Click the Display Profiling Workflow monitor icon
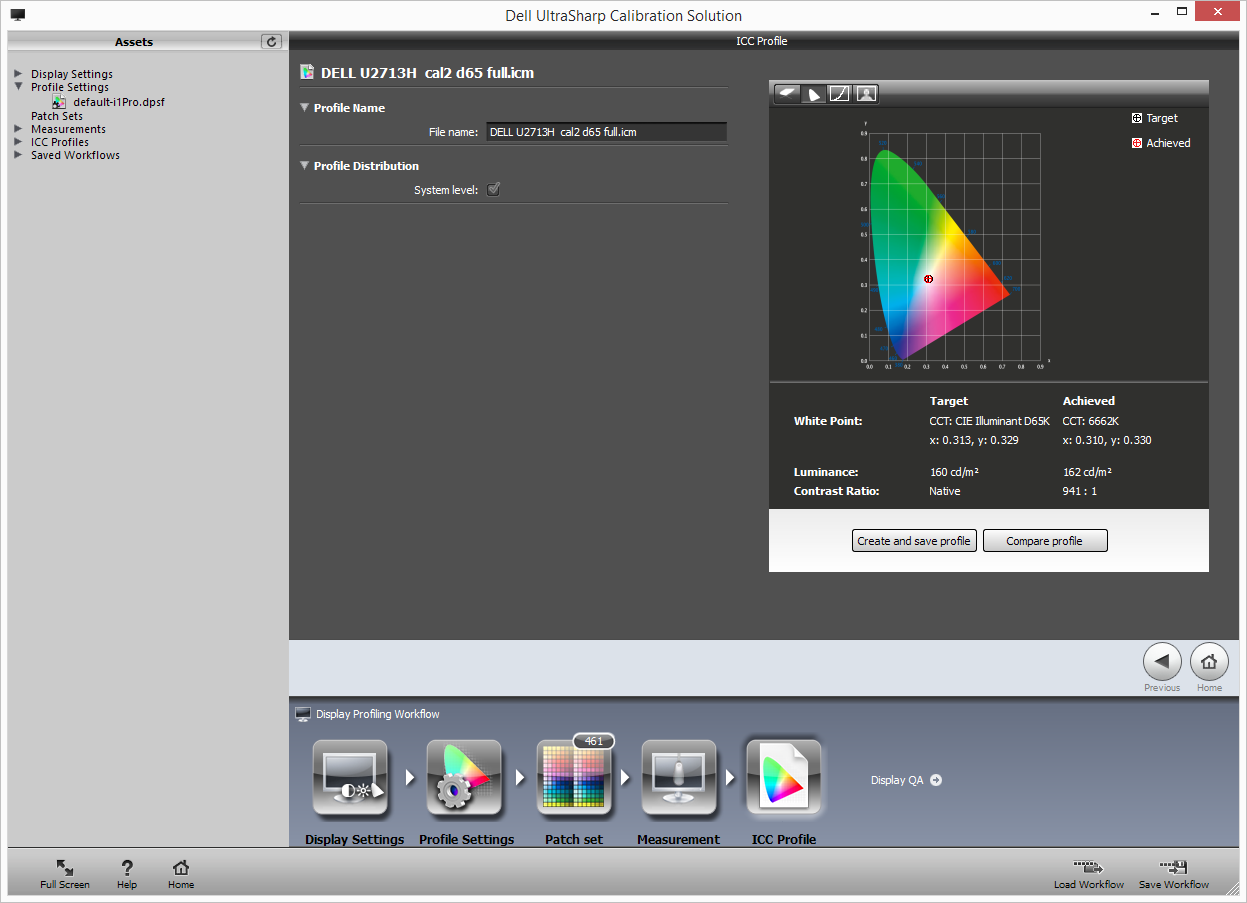Screen dimensions: 1247x903 pyautogui.click(x=303, y=714)
